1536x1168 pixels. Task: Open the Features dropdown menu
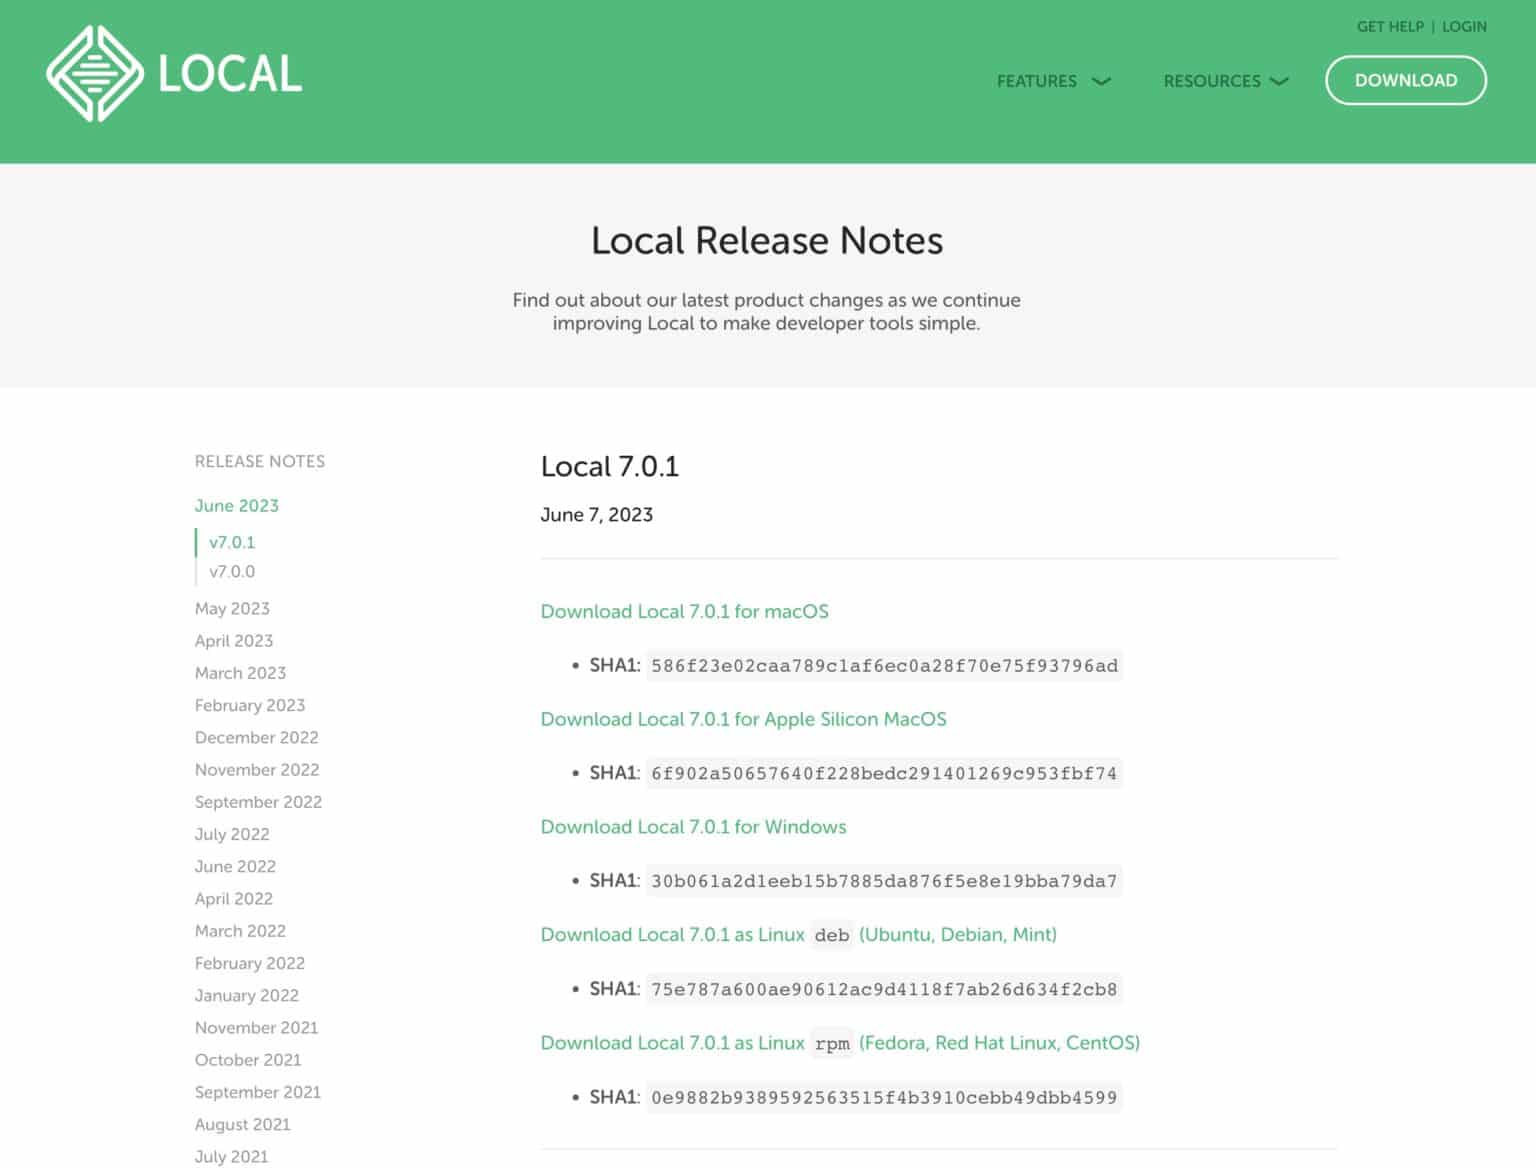(x=1050, y=81)
